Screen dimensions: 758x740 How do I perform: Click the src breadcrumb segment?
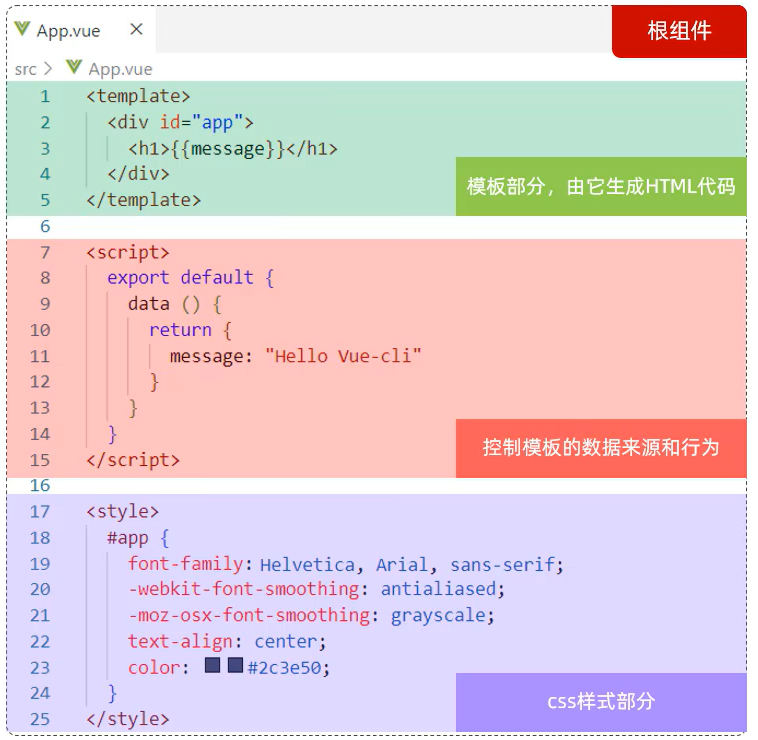(x=25, y=70)
